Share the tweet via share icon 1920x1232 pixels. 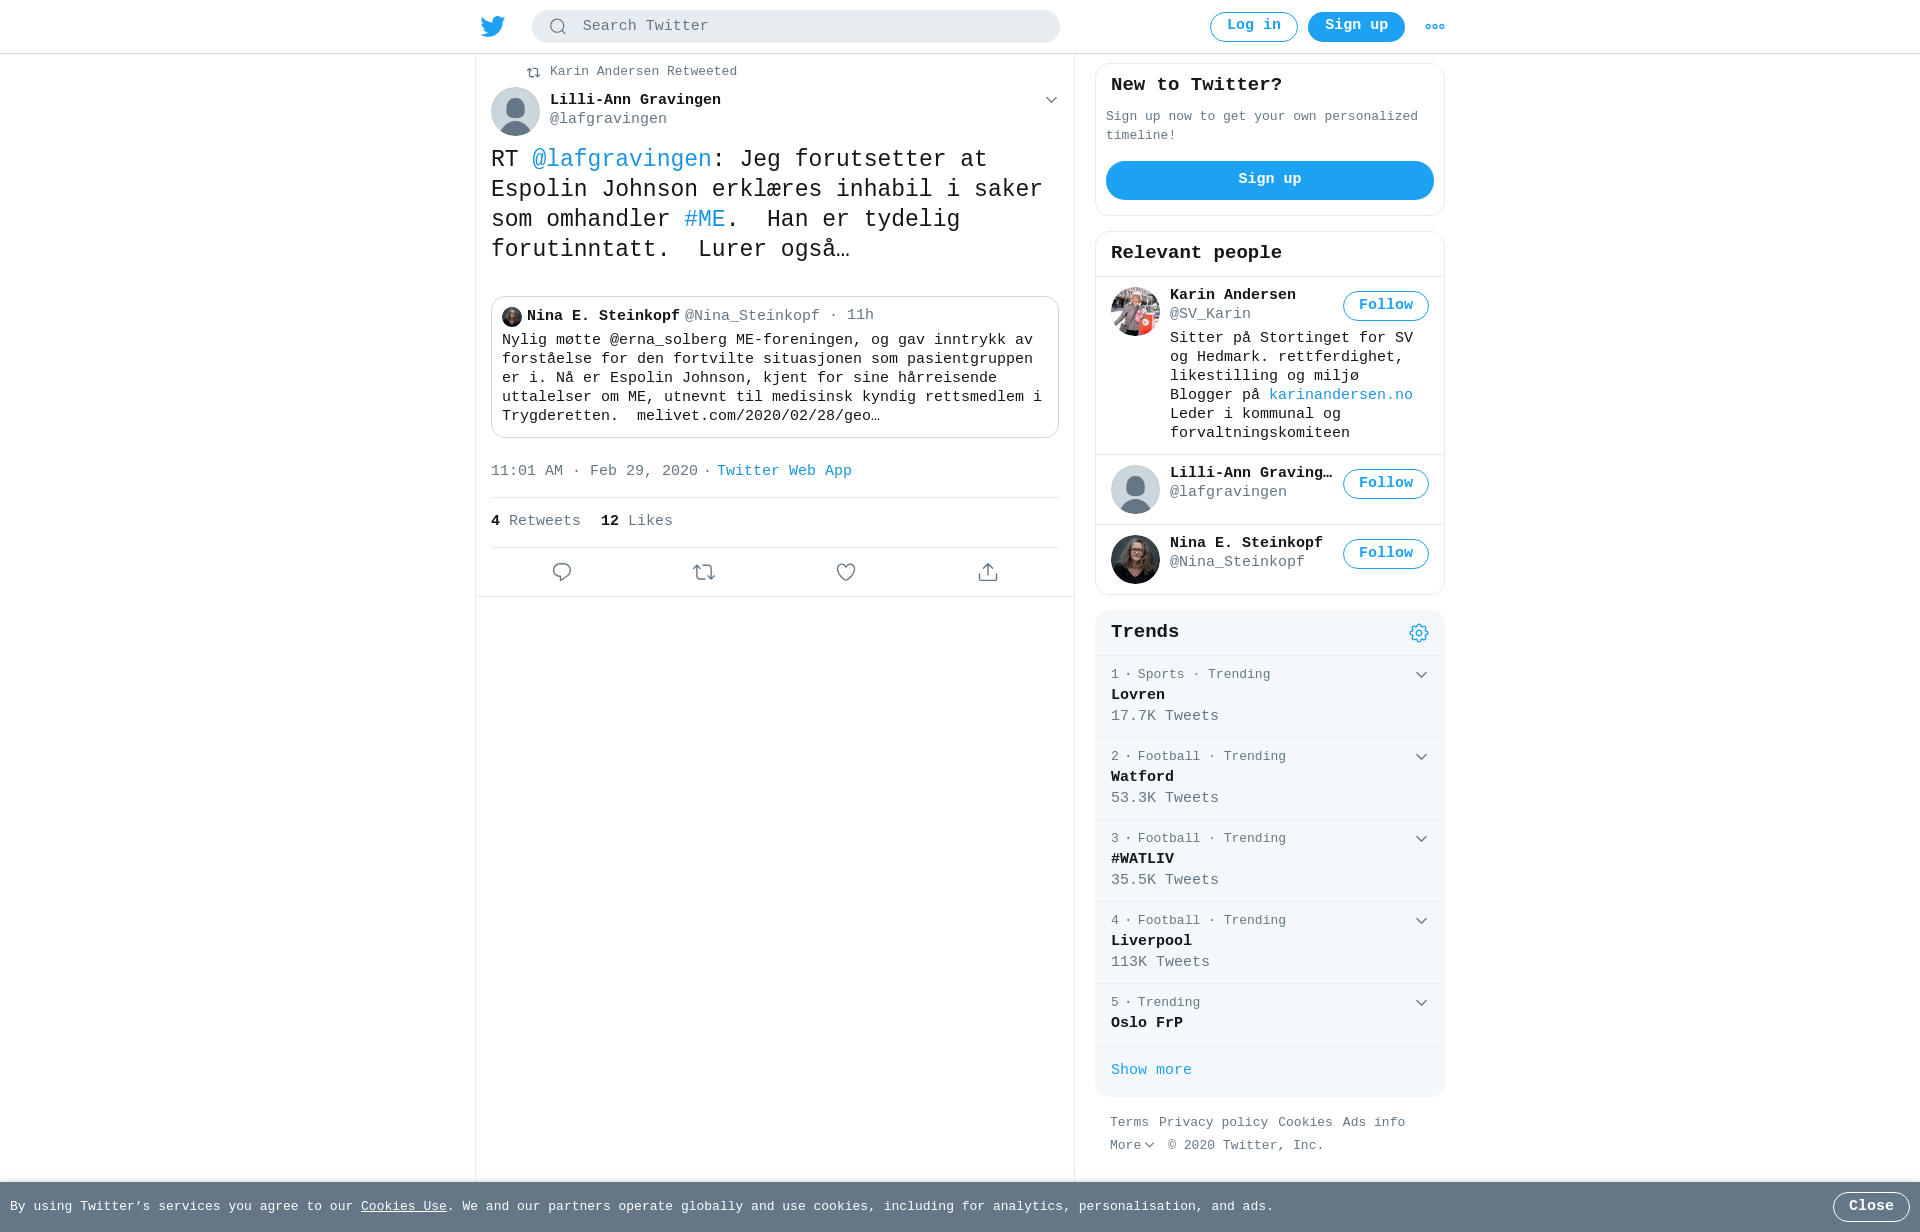pos(988,572)
